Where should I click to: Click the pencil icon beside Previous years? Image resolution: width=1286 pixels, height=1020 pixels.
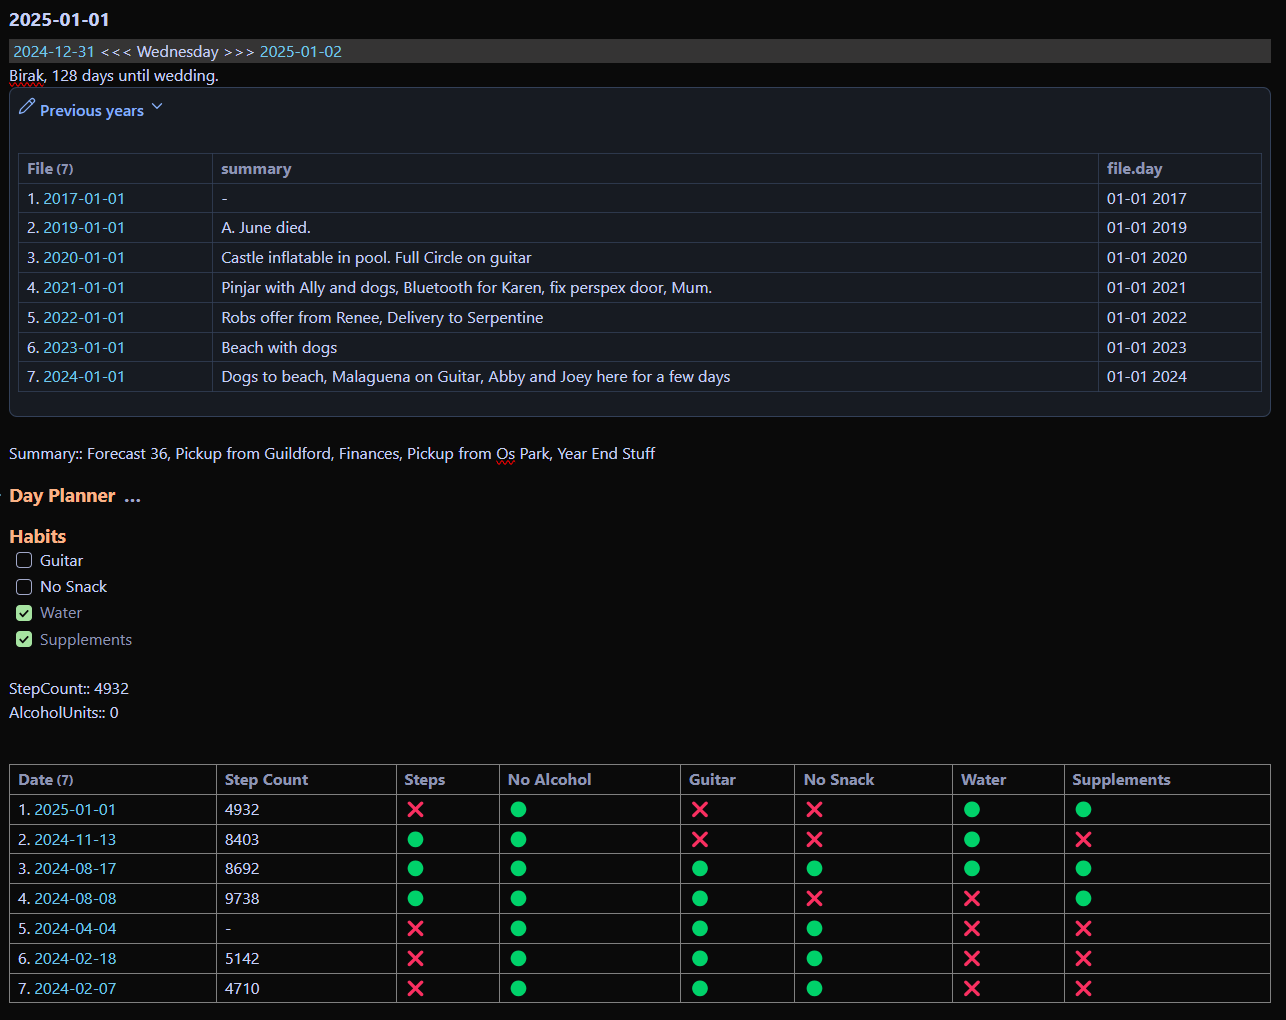(x=27, y=107)
